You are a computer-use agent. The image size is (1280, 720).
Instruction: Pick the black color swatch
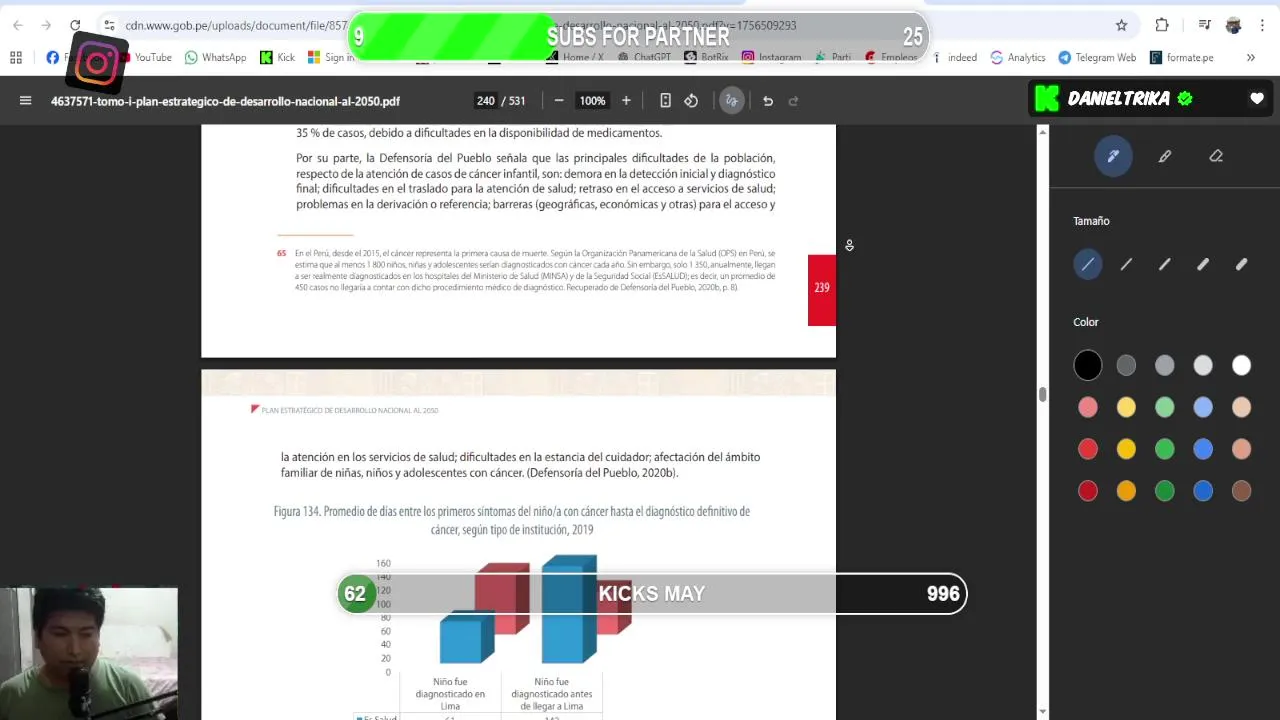point(1088,366)
